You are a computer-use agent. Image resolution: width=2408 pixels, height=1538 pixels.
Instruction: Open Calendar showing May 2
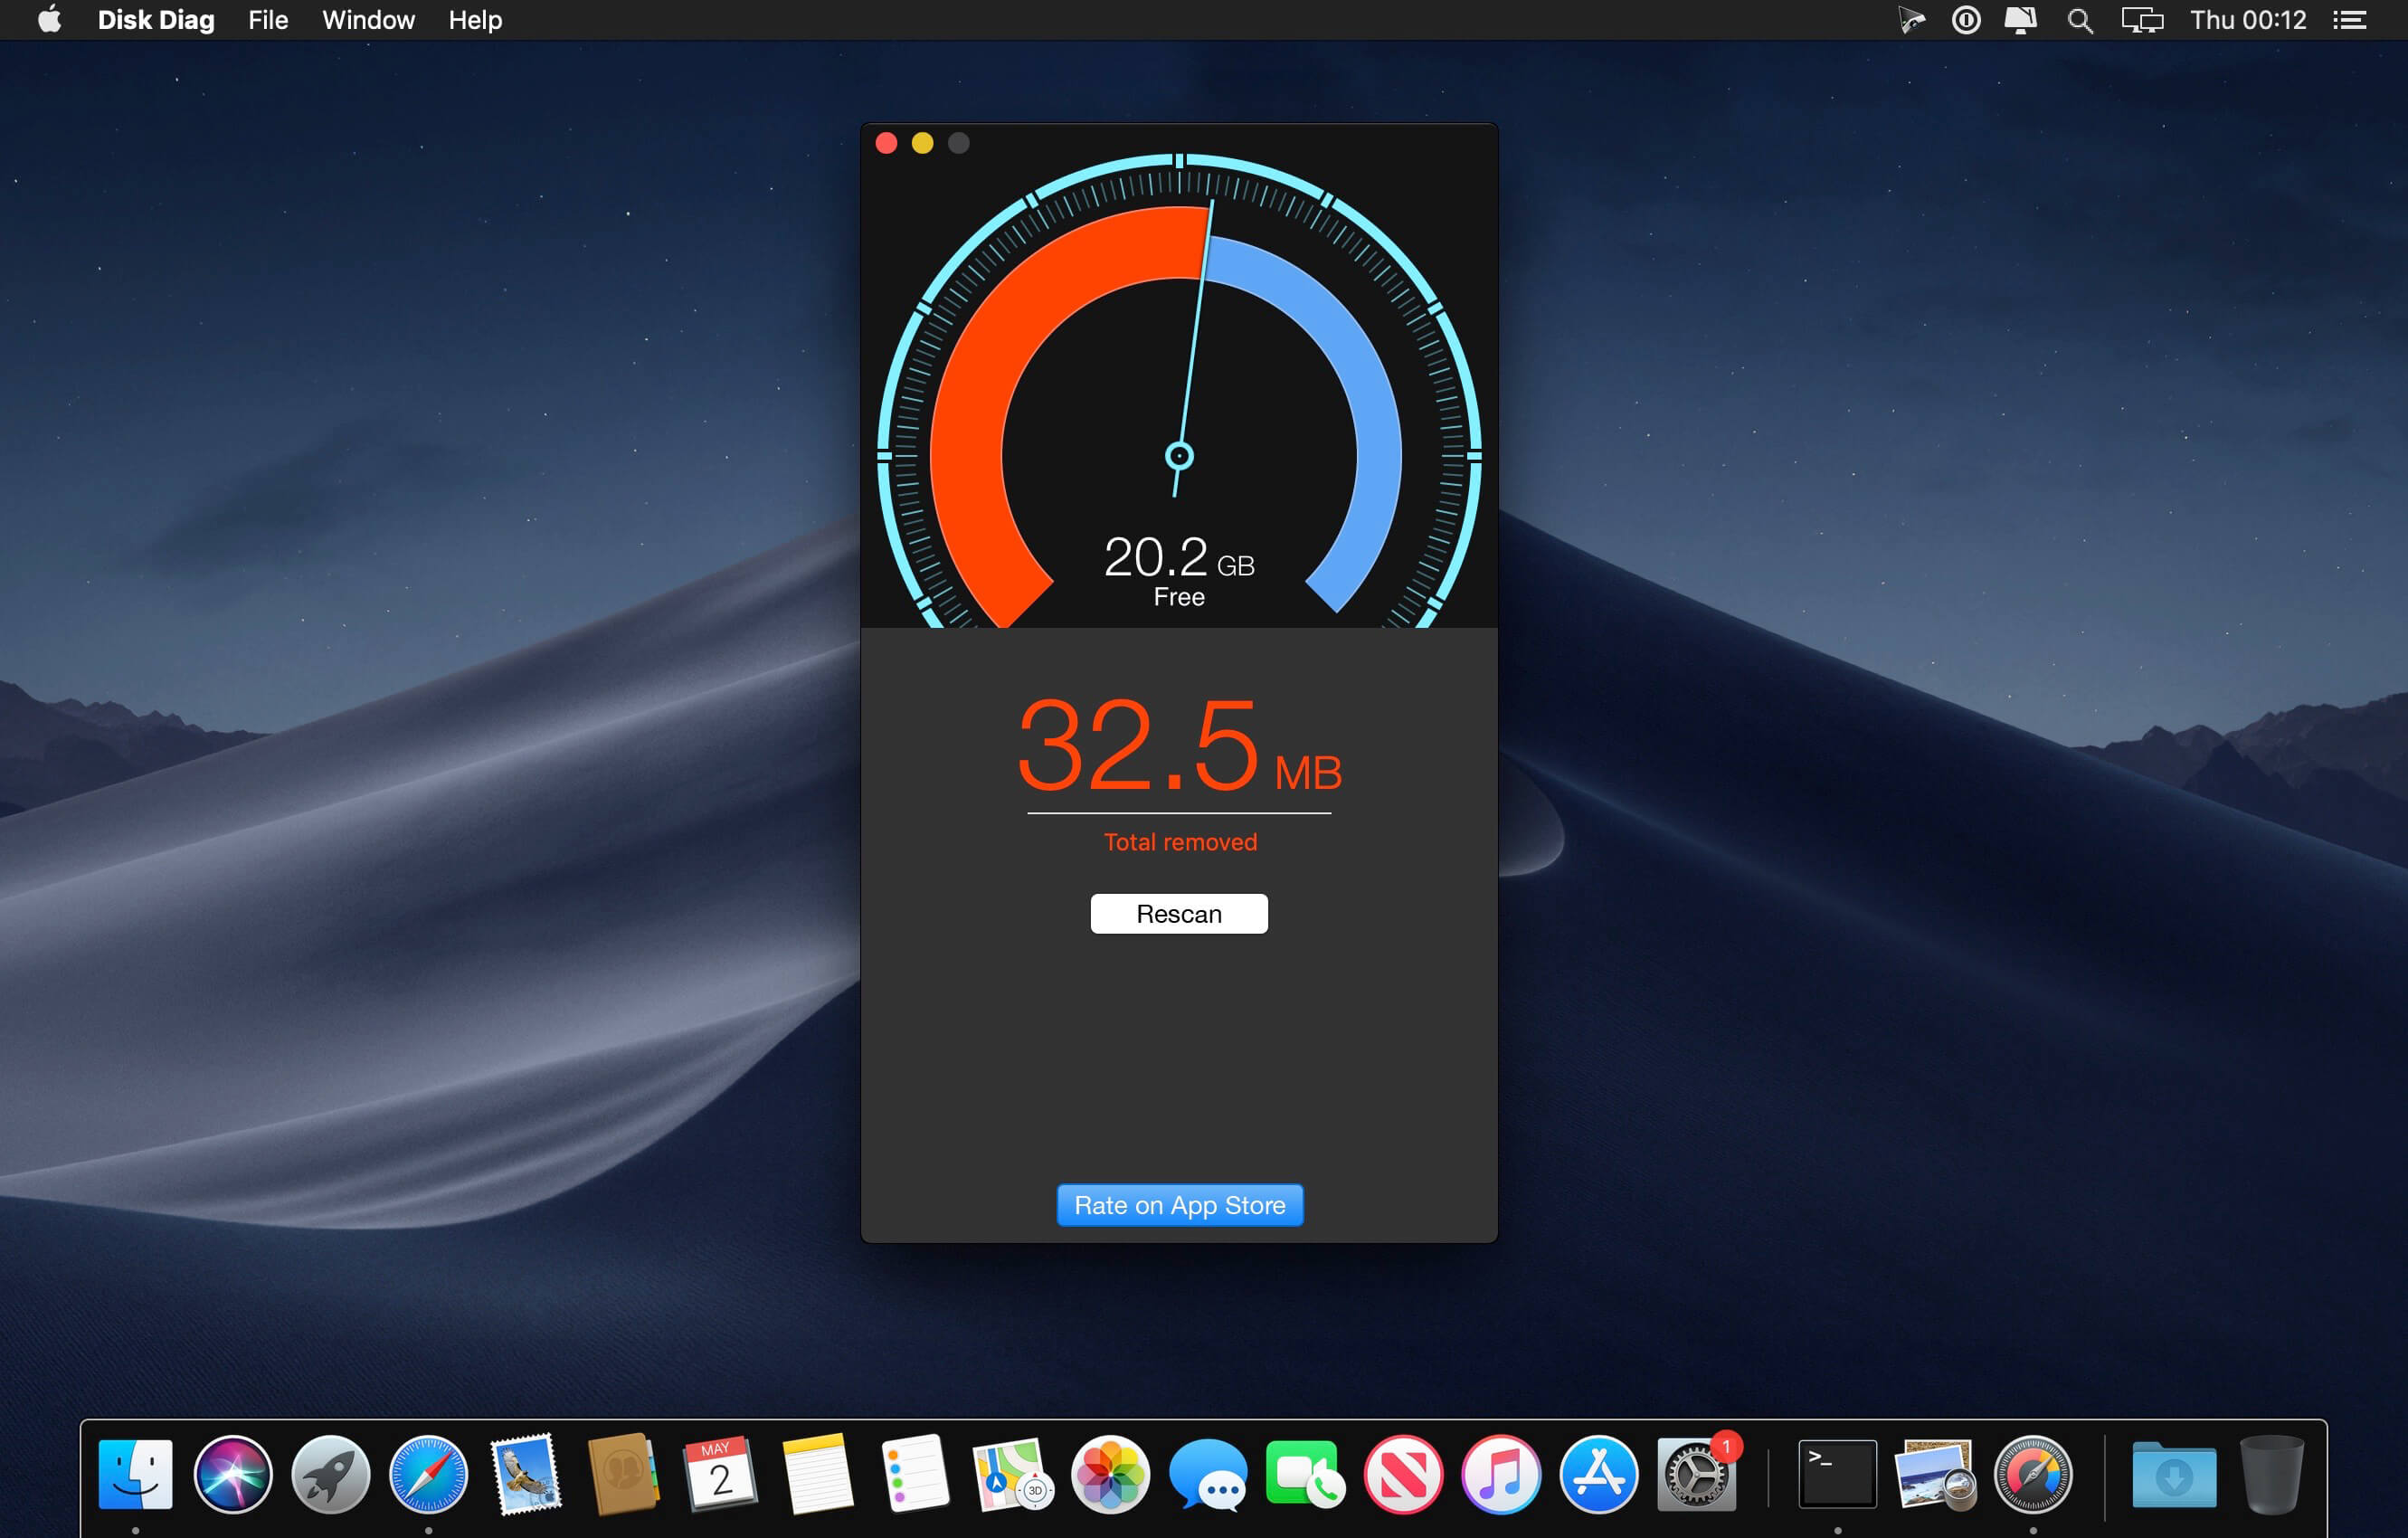(x=720, y=1474)
